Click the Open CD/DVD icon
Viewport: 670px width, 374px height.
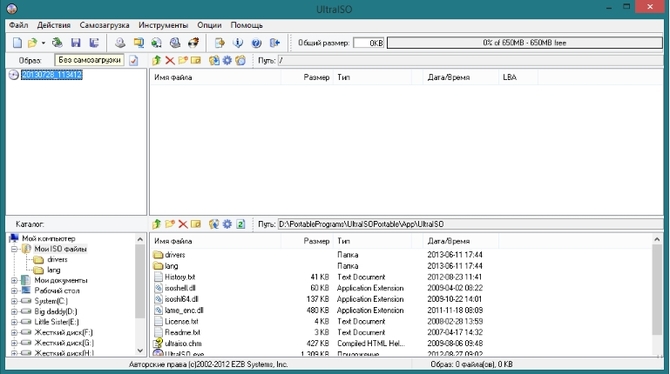click(x=57, y=43)
